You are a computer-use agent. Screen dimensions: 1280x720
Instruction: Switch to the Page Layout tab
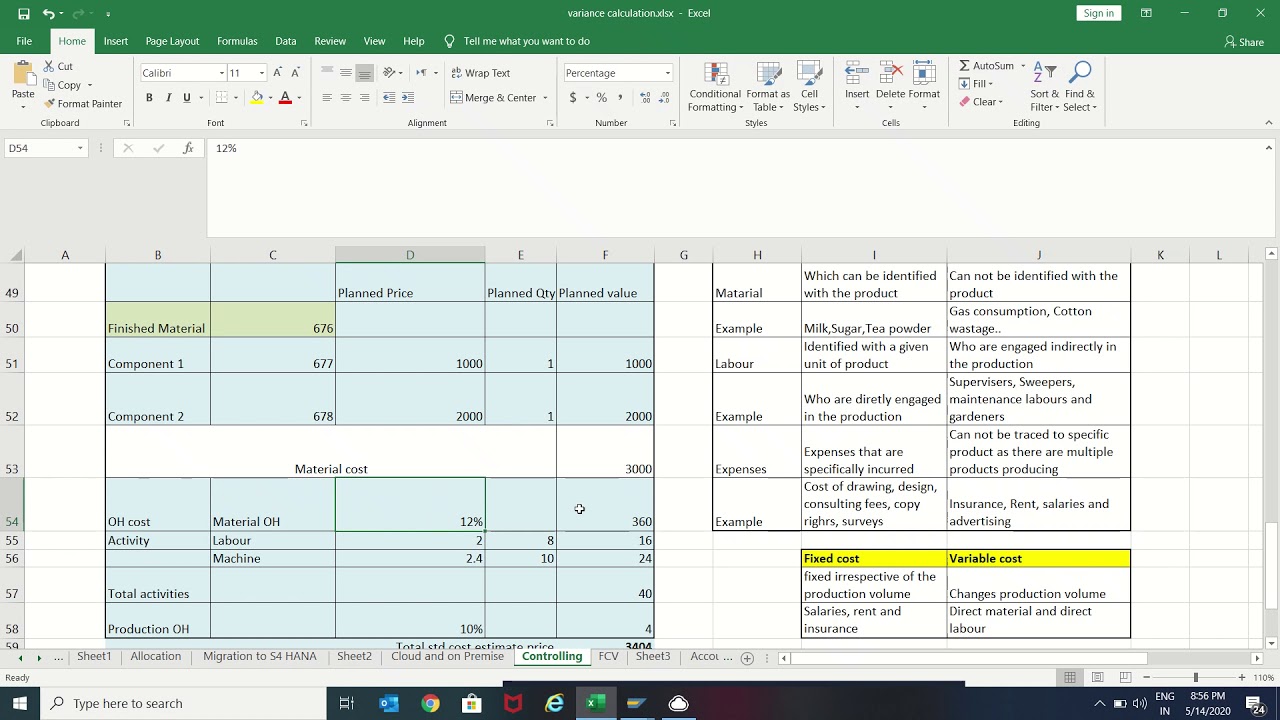click(x=172, y=41)
